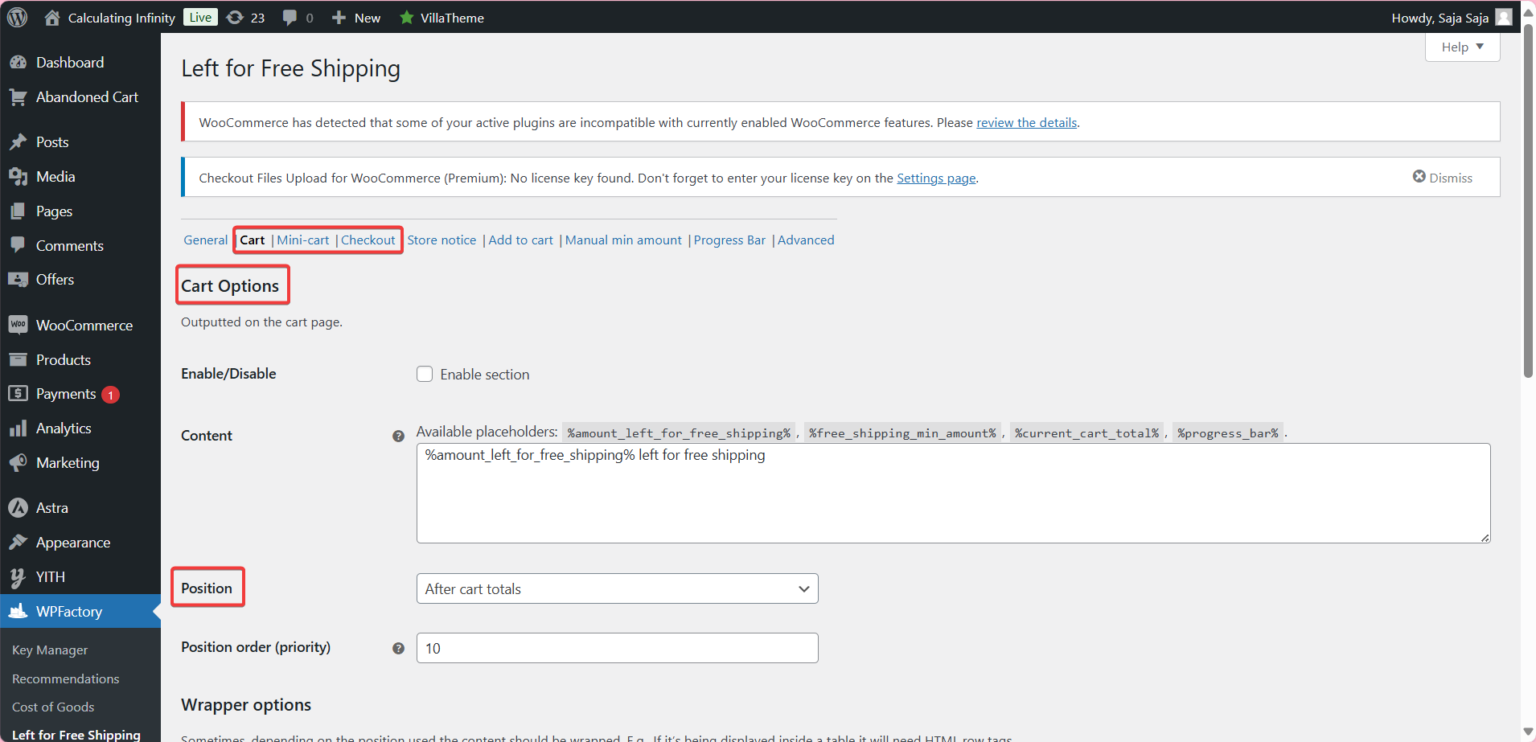1536x742 pixels.
Task: Click the comments bubble icon in admin bar
Action: tap(288, 17)
